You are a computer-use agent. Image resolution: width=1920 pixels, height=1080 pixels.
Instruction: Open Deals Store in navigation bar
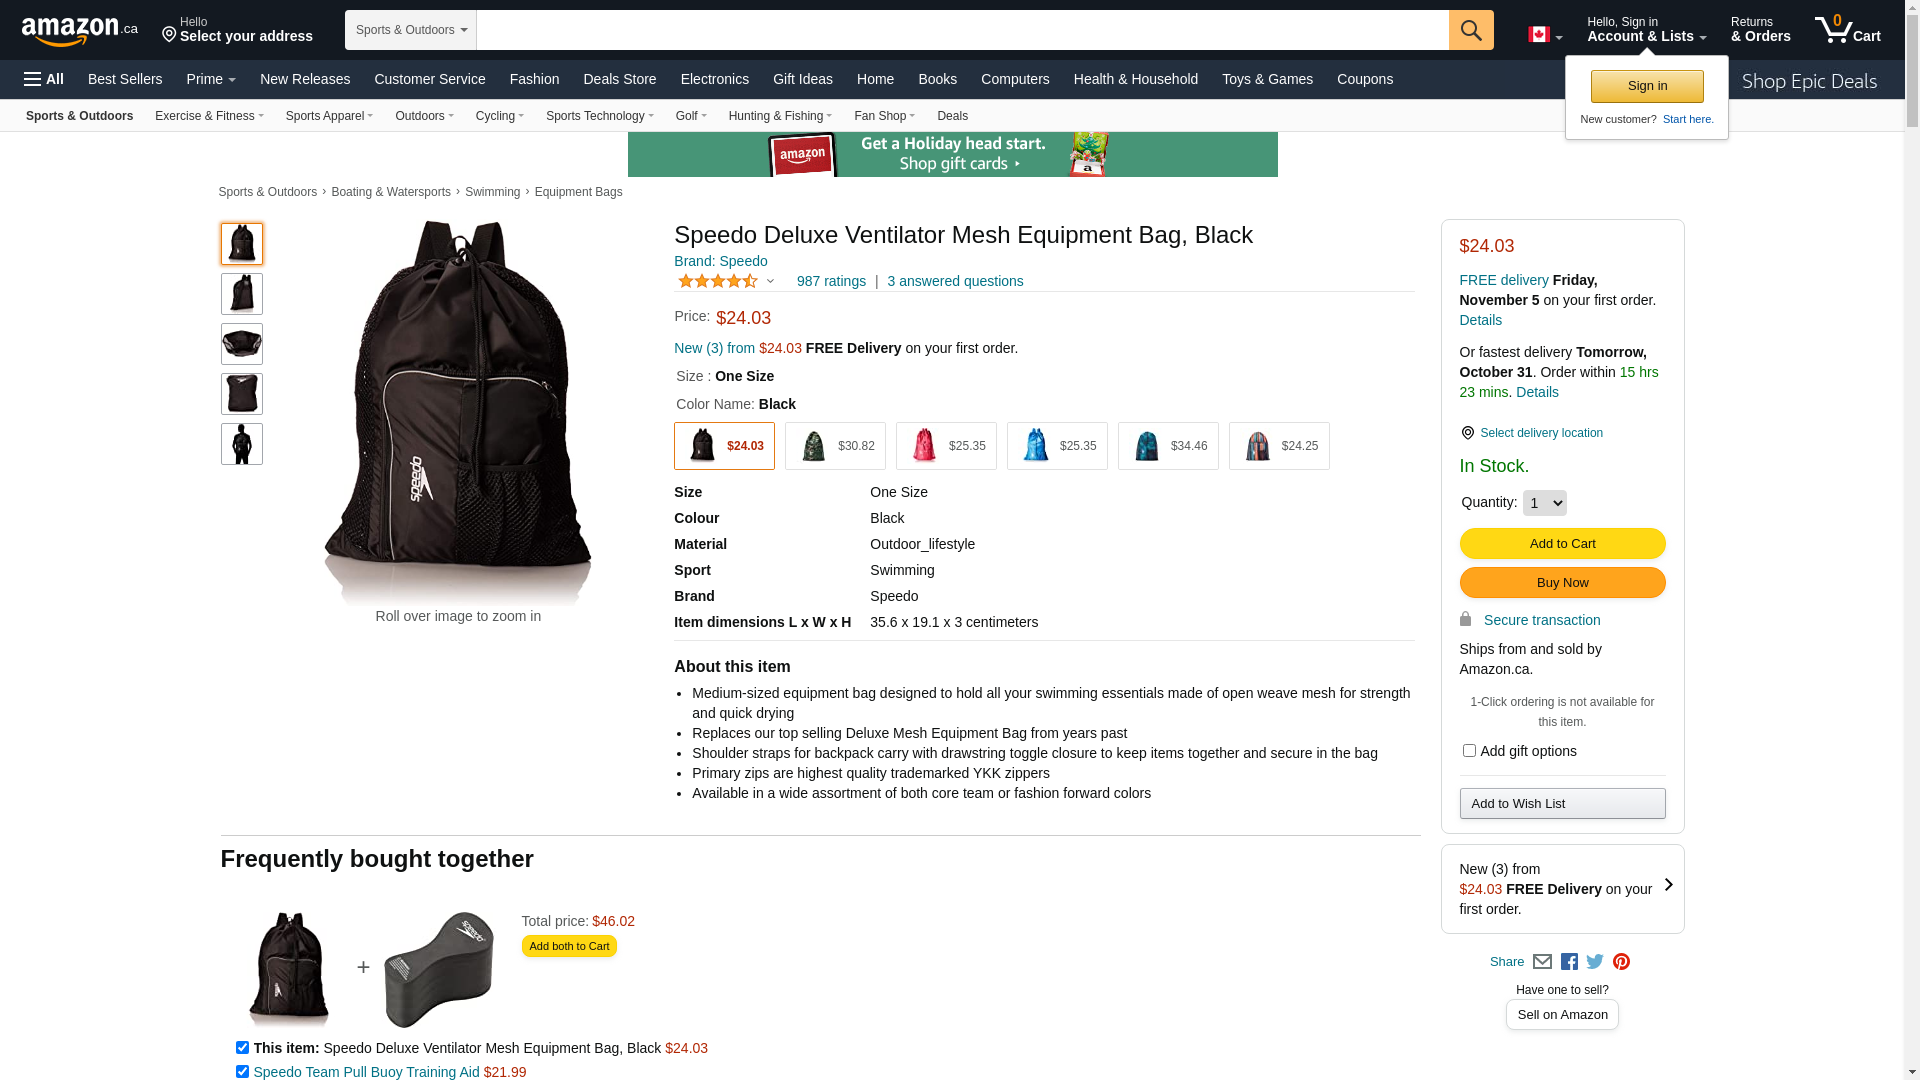point(619,79)
